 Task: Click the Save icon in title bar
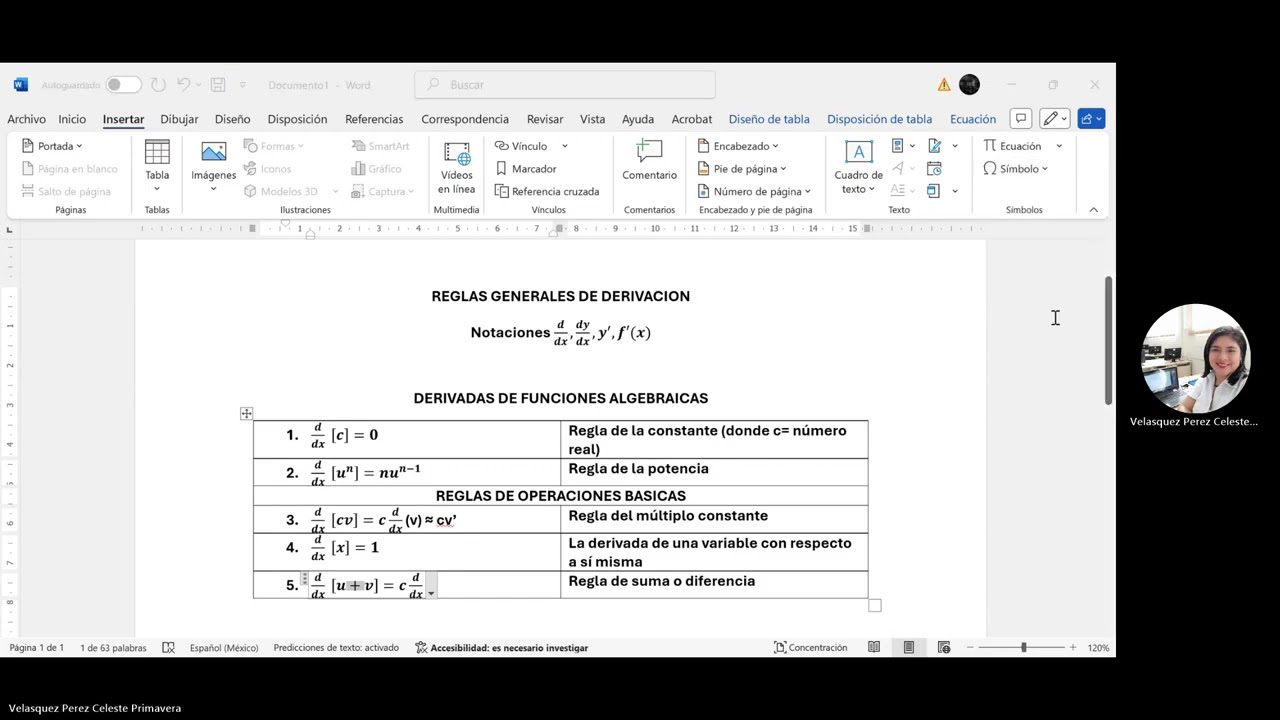(218, 85)
